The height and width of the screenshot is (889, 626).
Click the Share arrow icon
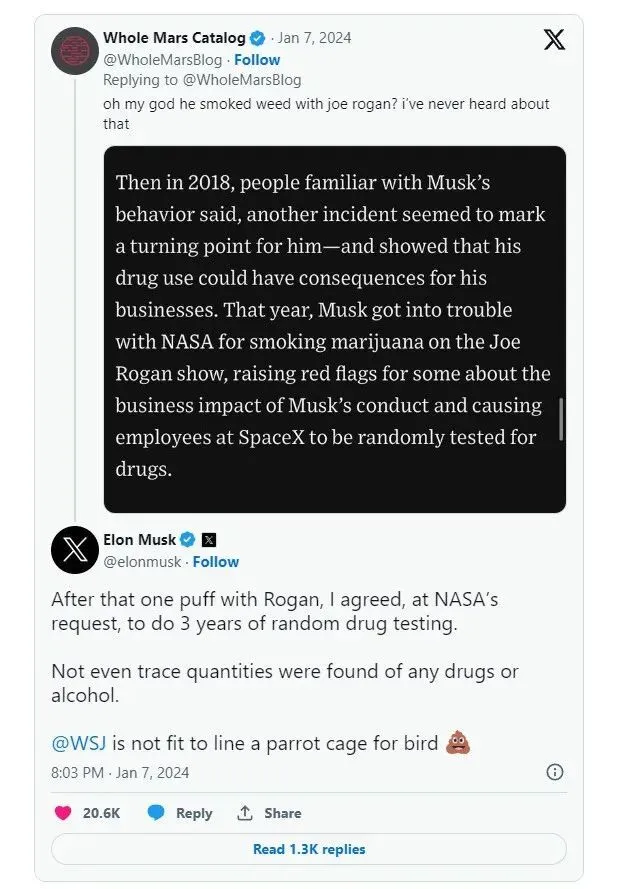click(244, 813)
